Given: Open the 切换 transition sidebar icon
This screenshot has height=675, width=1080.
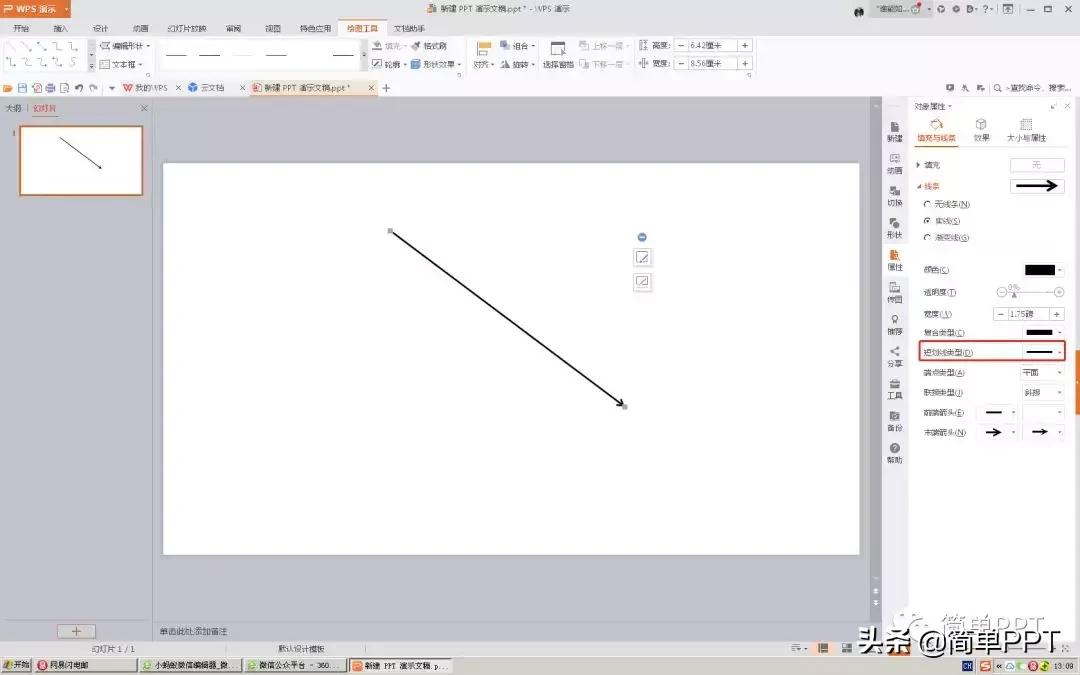Looking at the screenshot, I should pos(894,196).
